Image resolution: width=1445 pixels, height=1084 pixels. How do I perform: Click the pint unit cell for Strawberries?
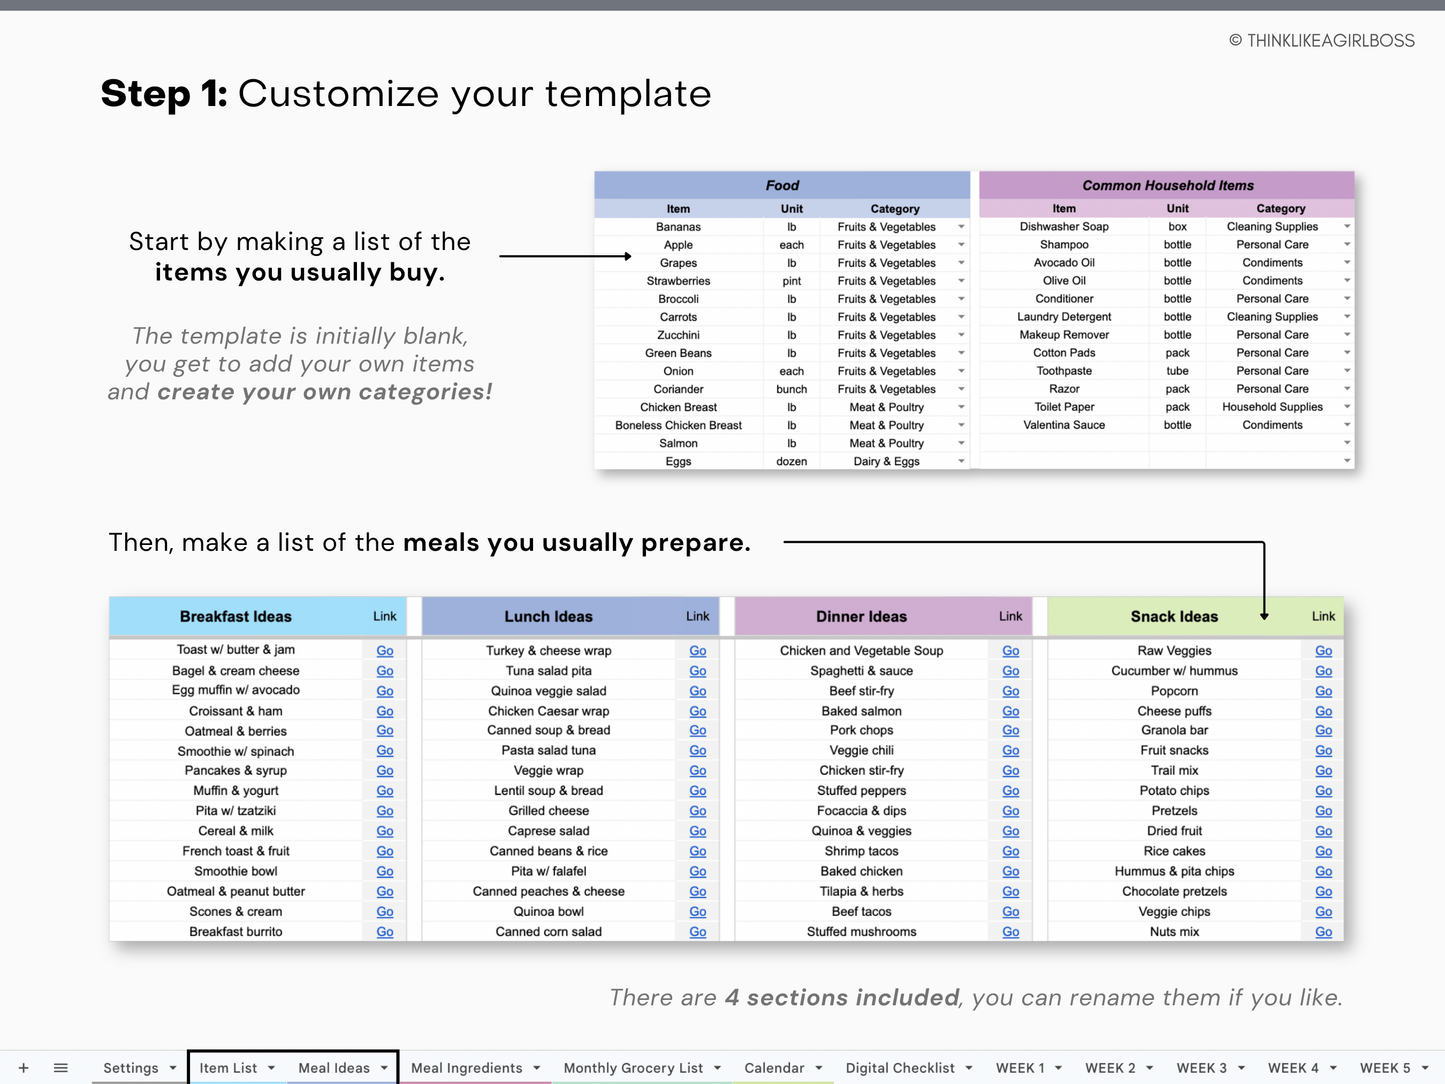pyautogui.click(x=792, y=281)
